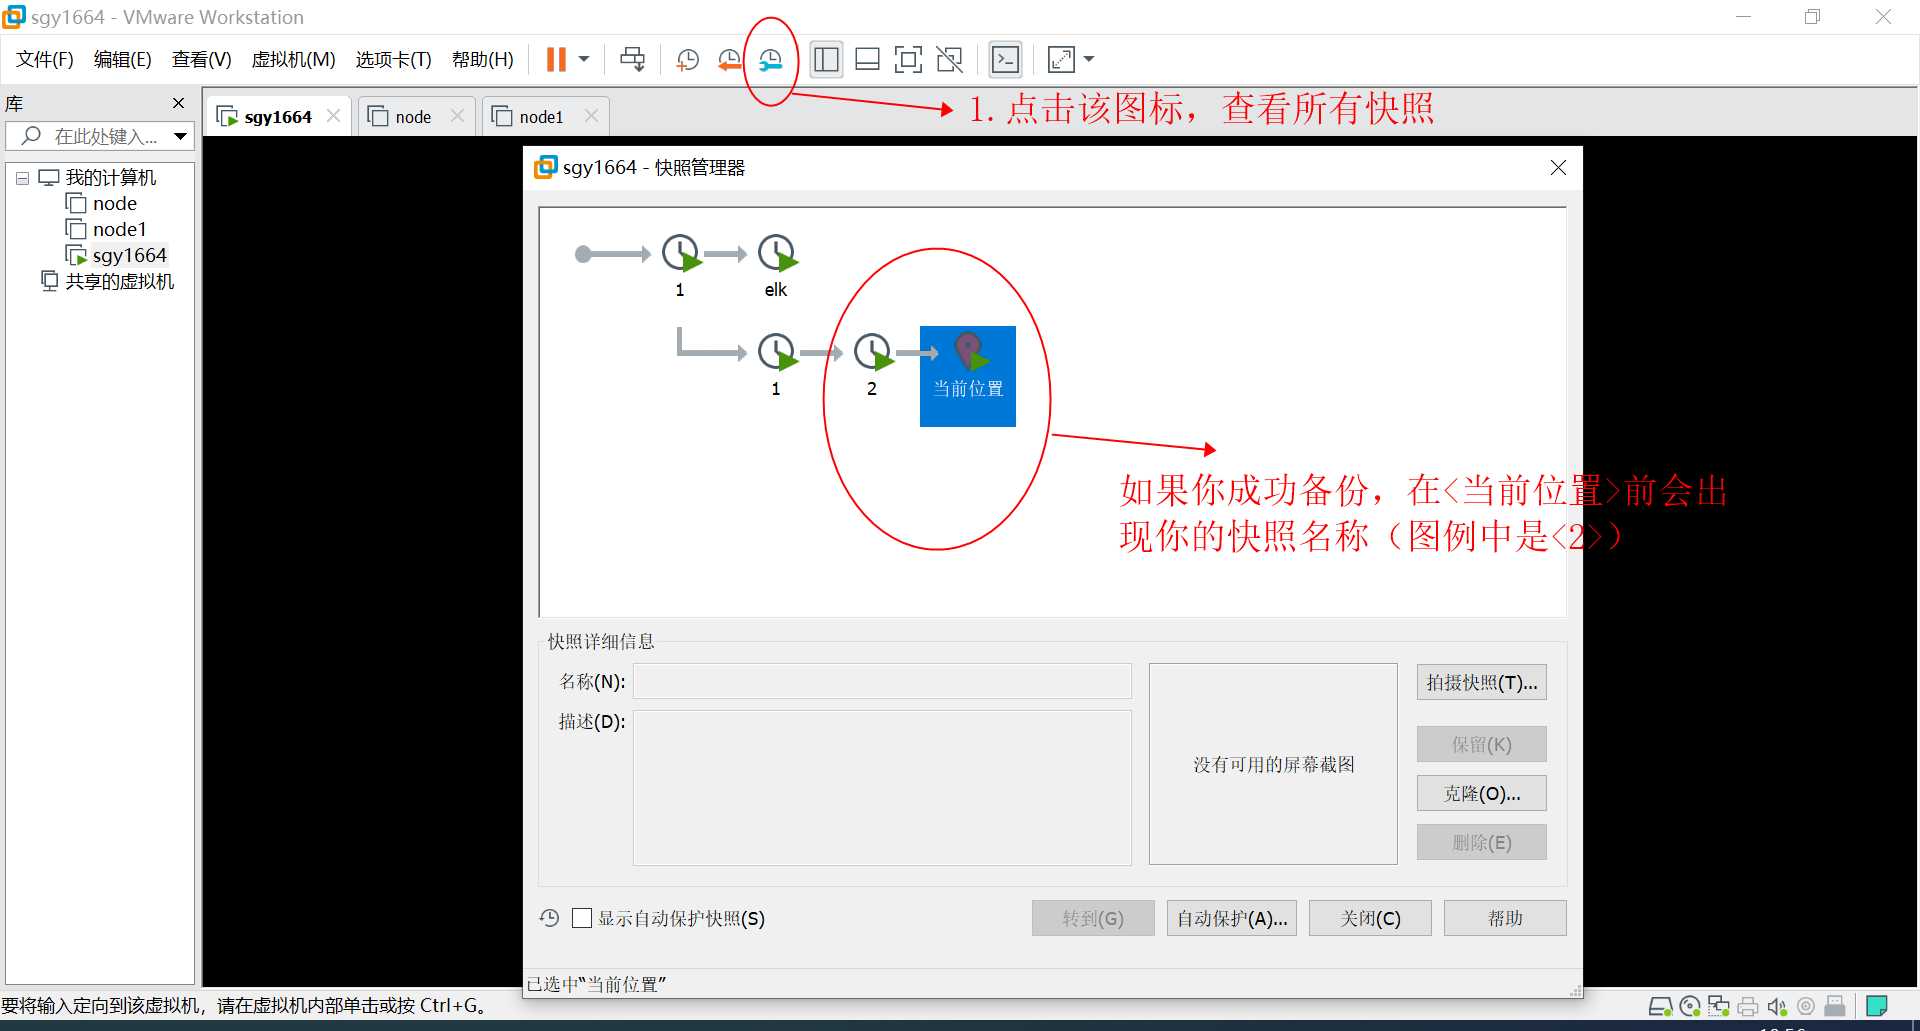Click the webcam device status icon
Screen dimensions: 1920x1031
[x=1806, y=1006]
